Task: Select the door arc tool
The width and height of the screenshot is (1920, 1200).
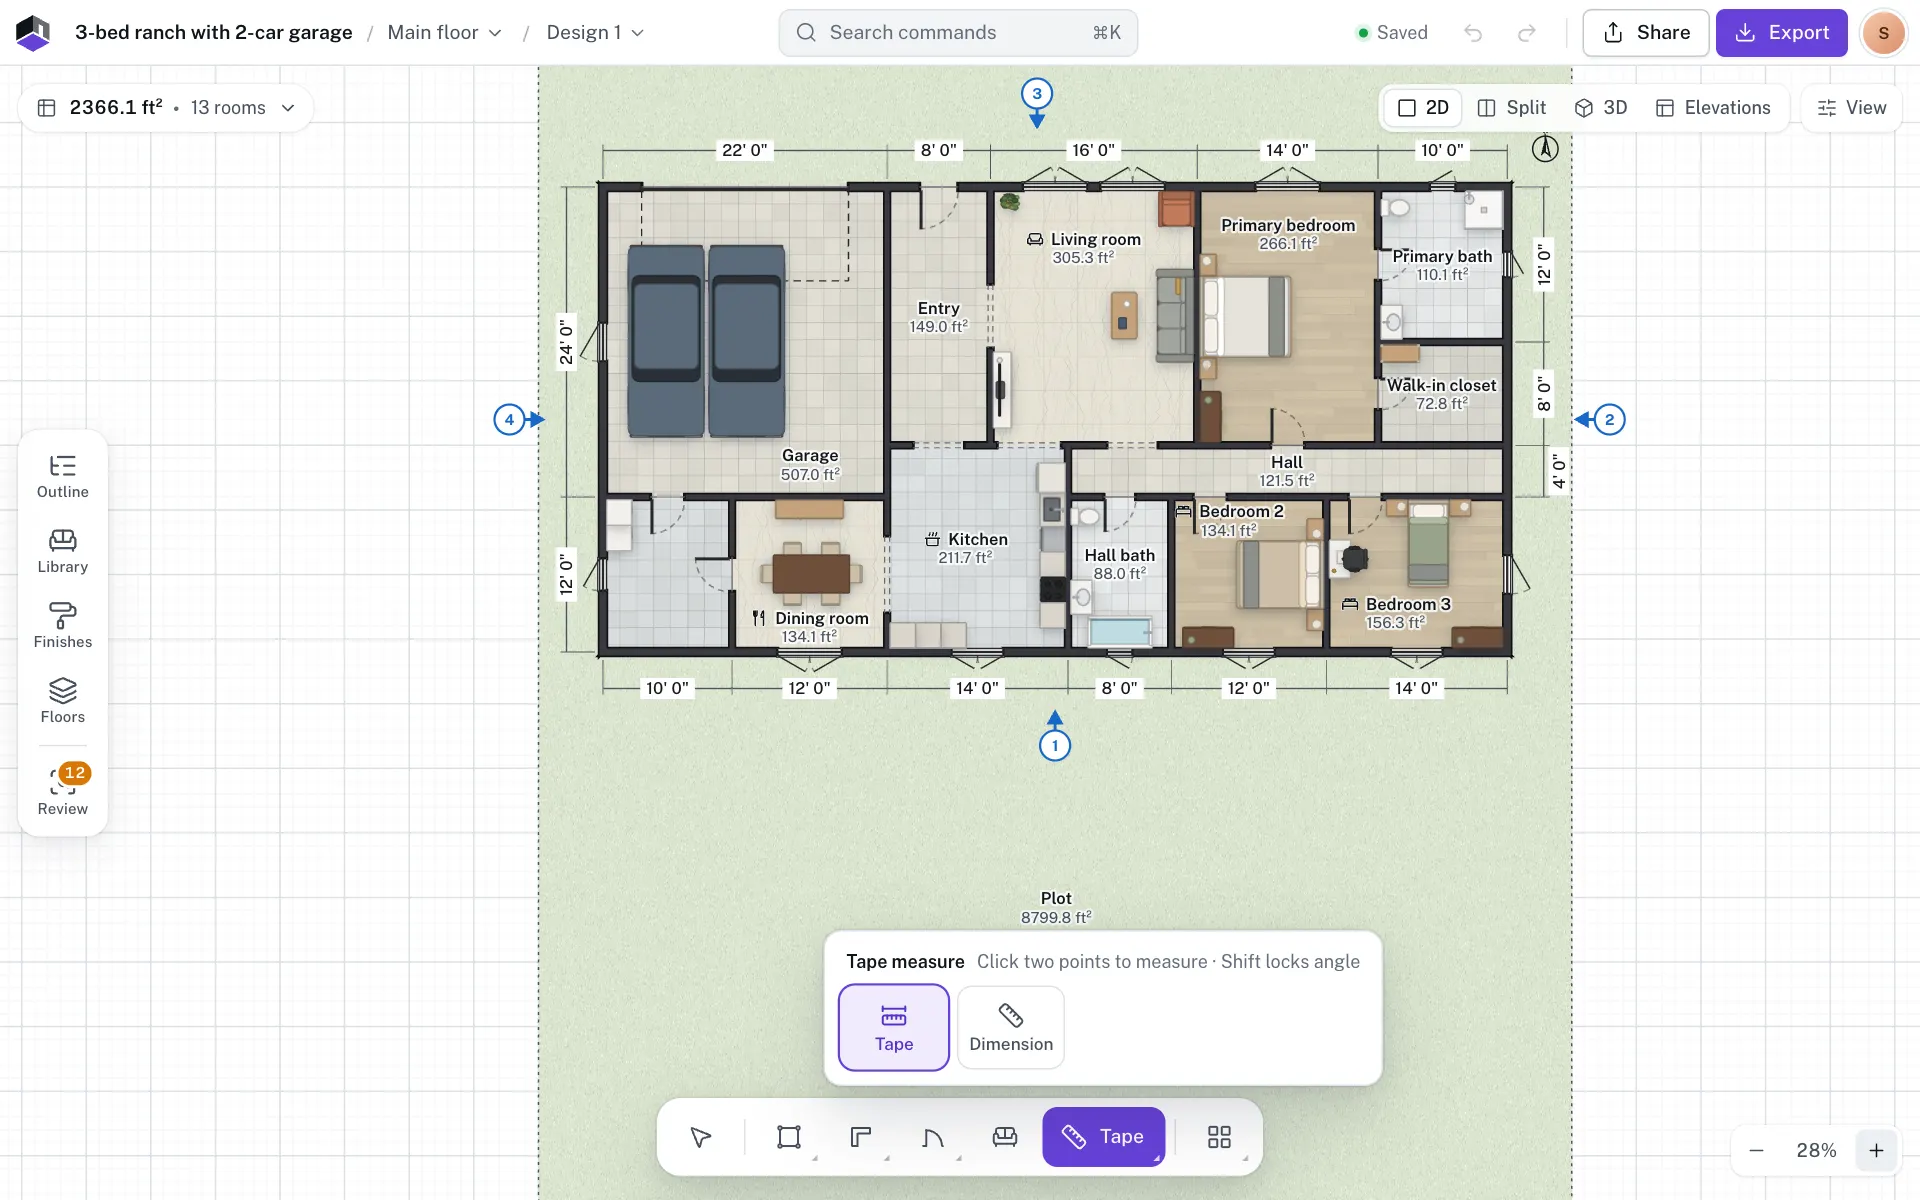Action: pos(933,1137)
